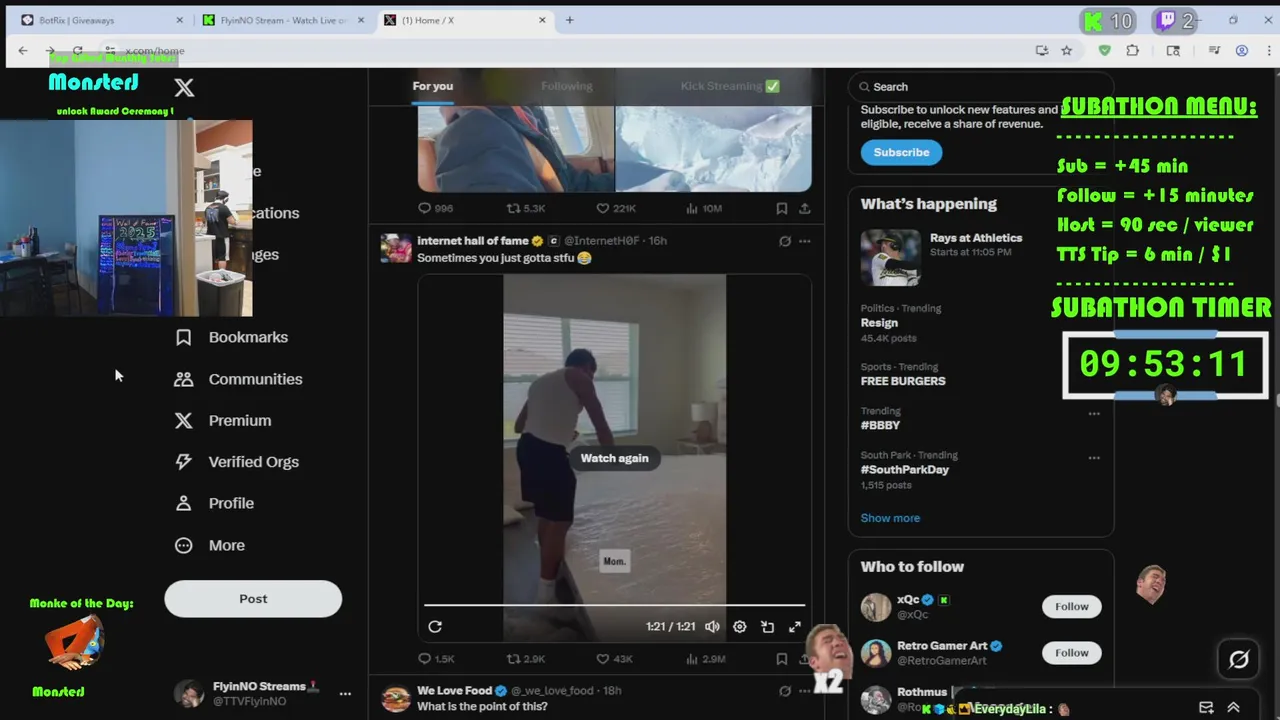Open We Love Food profile name
This screenshot has width=1280, height=720.
coord(454,691)
